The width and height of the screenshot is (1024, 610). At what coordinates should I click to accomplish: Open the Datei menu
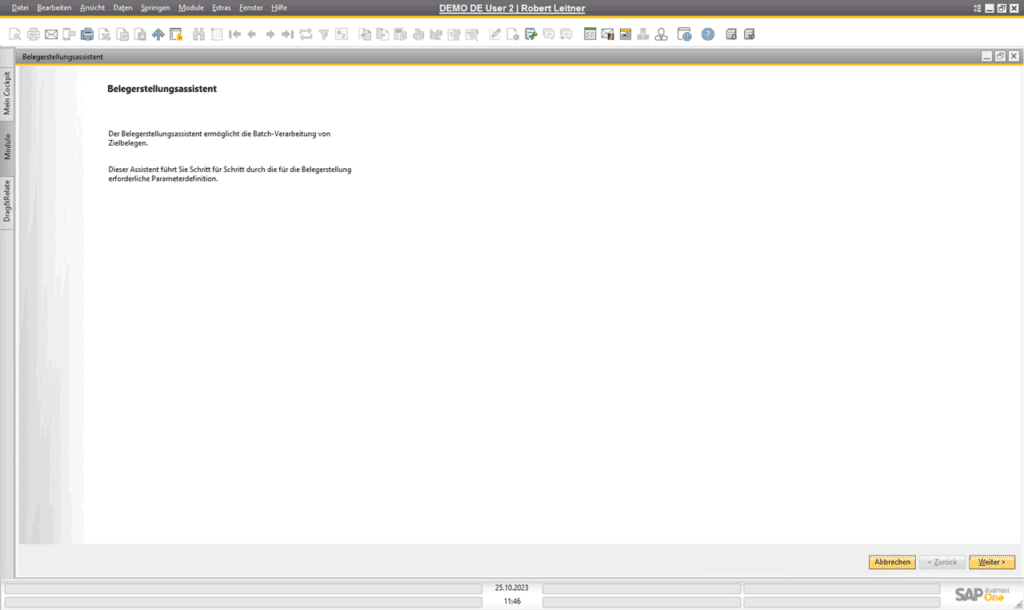click(20, 8)
